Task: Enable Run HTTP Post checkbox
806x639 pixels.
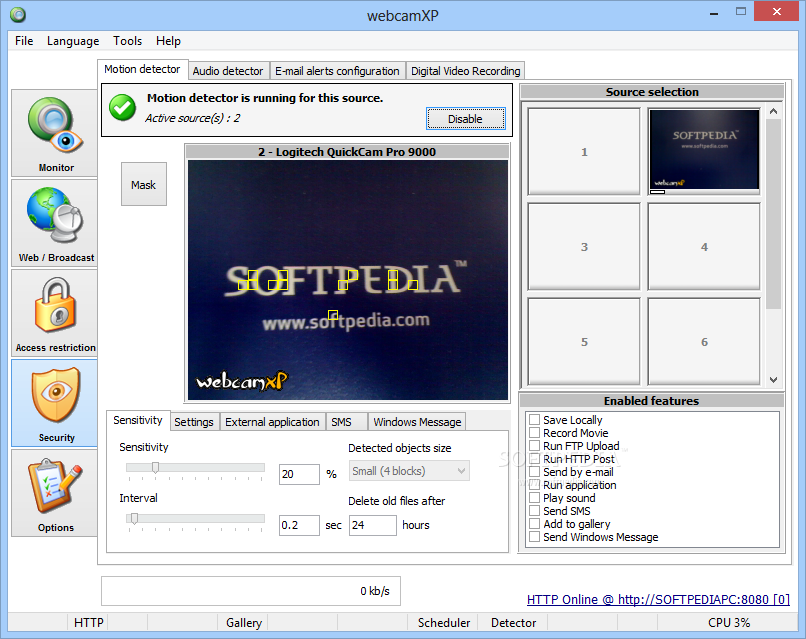Action: [535, 459]
